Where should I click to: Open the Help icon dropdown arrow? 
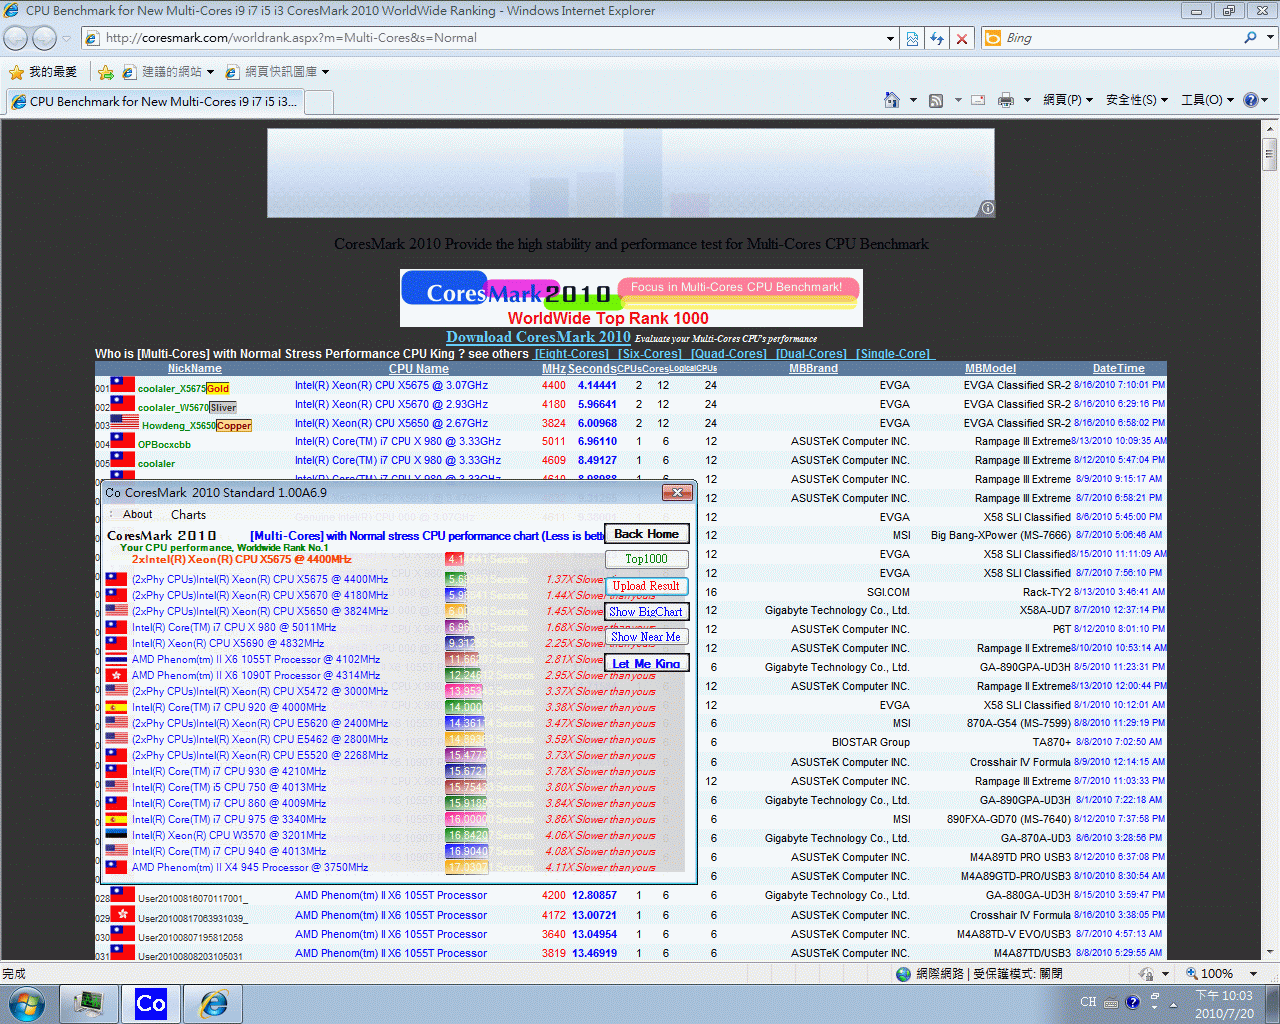(1265, 100)
